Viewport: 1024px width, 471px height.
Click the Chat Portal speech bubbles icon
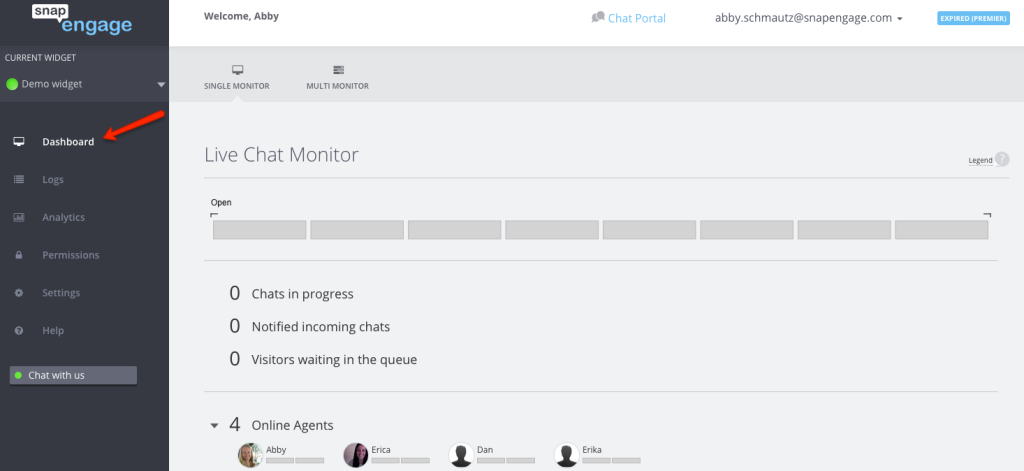pyautogui.click(x=598, y=18)
